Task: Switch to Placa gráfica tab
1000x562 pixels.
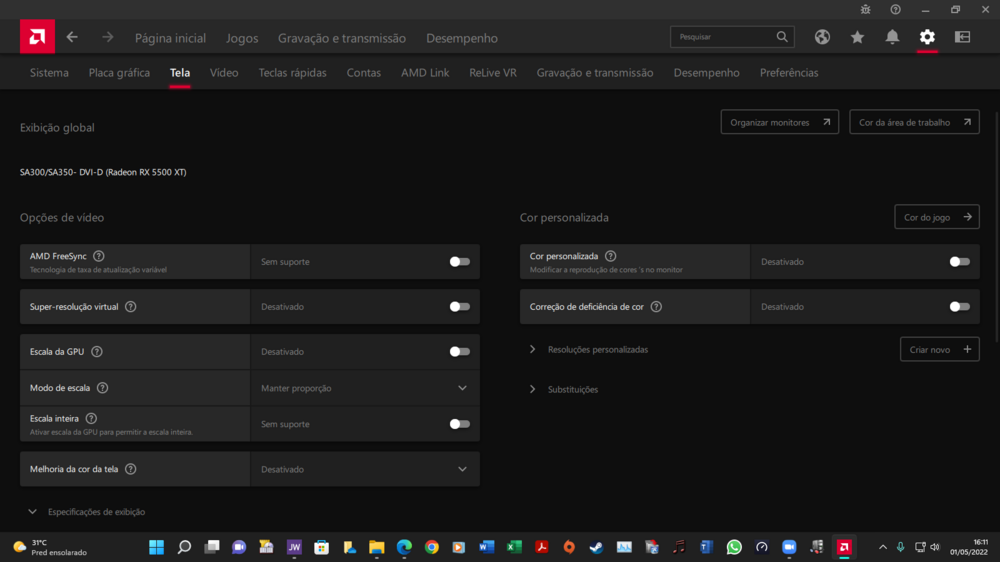Action: (x=119, y=73)
